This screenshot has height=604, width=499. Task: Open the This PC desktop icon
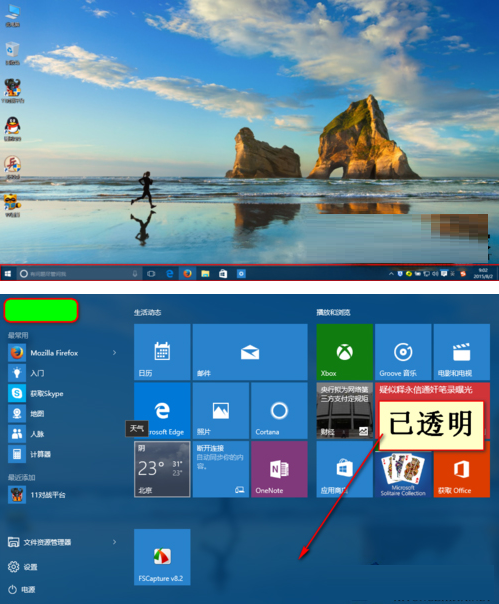click(x=12, y=15)
